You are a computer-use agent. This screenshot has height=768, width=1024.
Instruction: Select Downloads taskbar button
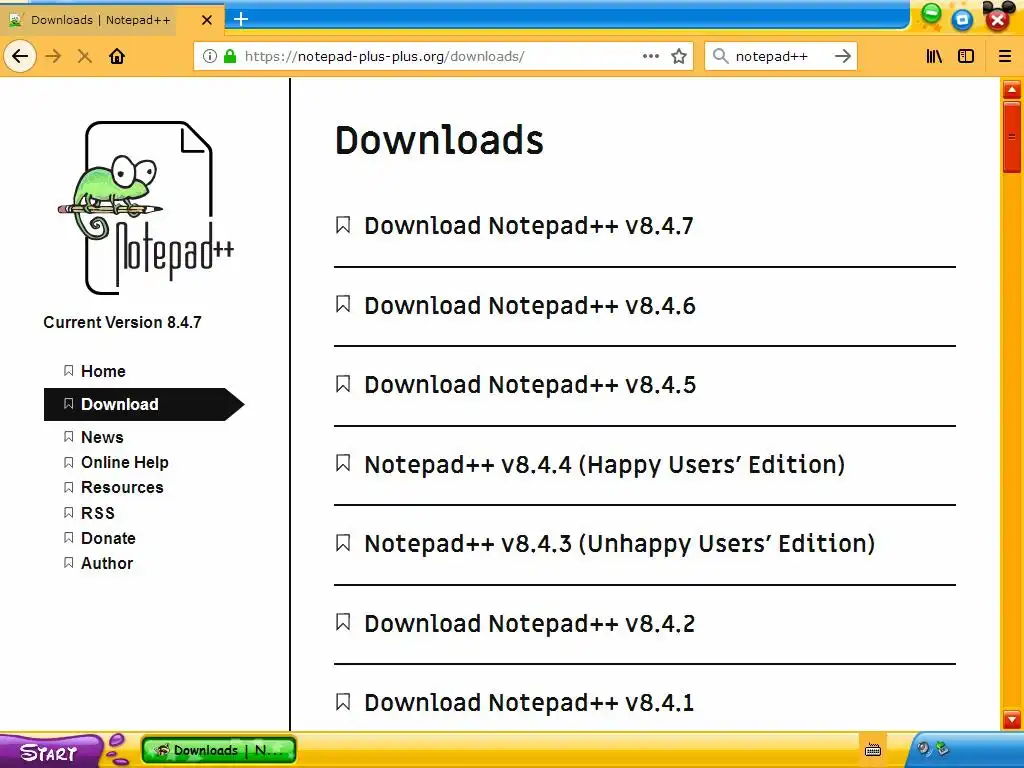tap(219, 750)
